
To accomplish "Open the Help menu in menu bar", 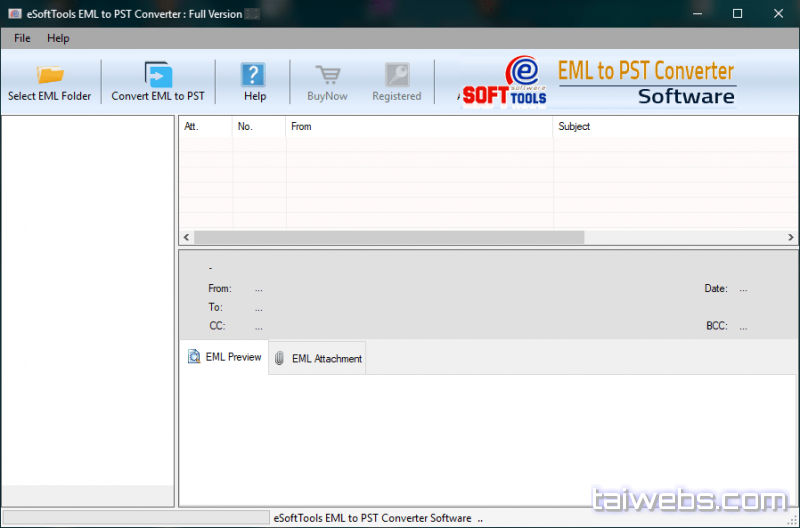I will [x=58, y=38].
